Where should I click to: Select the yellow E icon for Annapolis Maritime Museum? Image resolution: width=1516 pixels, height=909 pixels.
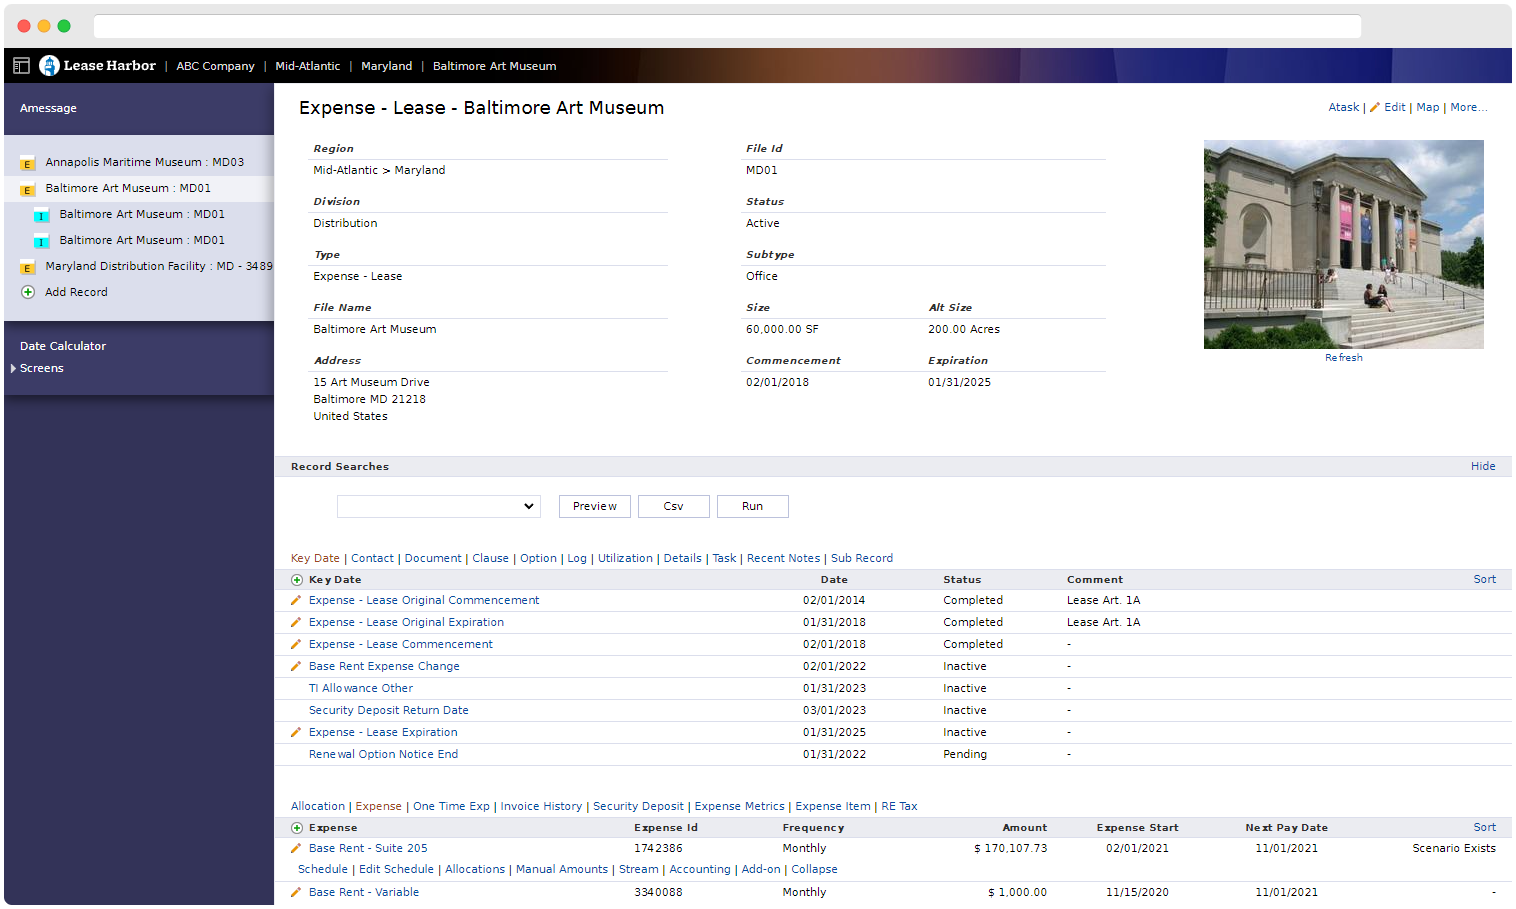pos(25,161)
